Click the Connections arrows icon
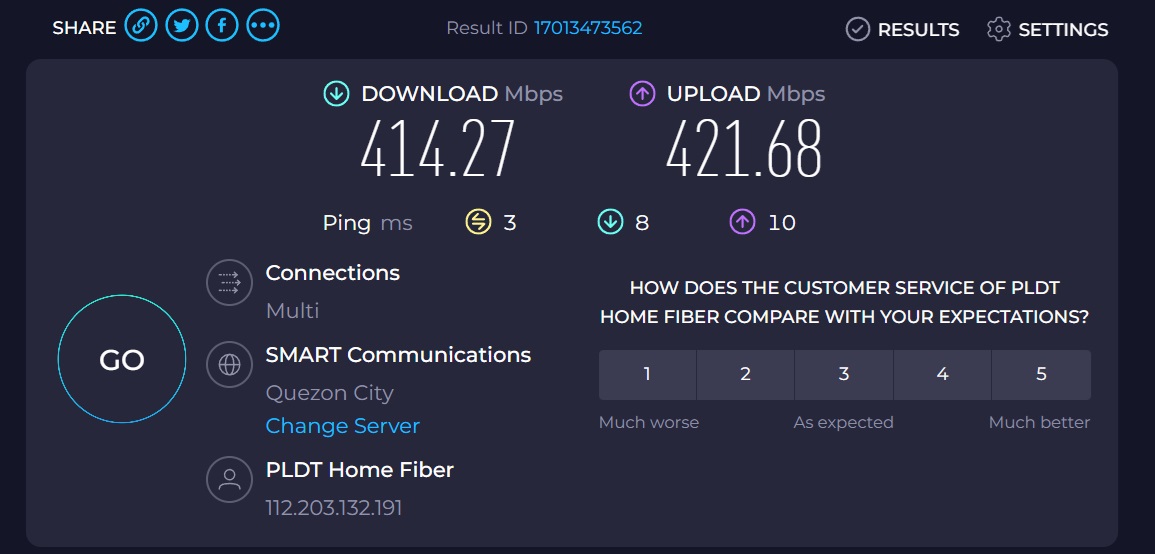The image size is (1155, 554). [x=229, y=282]
